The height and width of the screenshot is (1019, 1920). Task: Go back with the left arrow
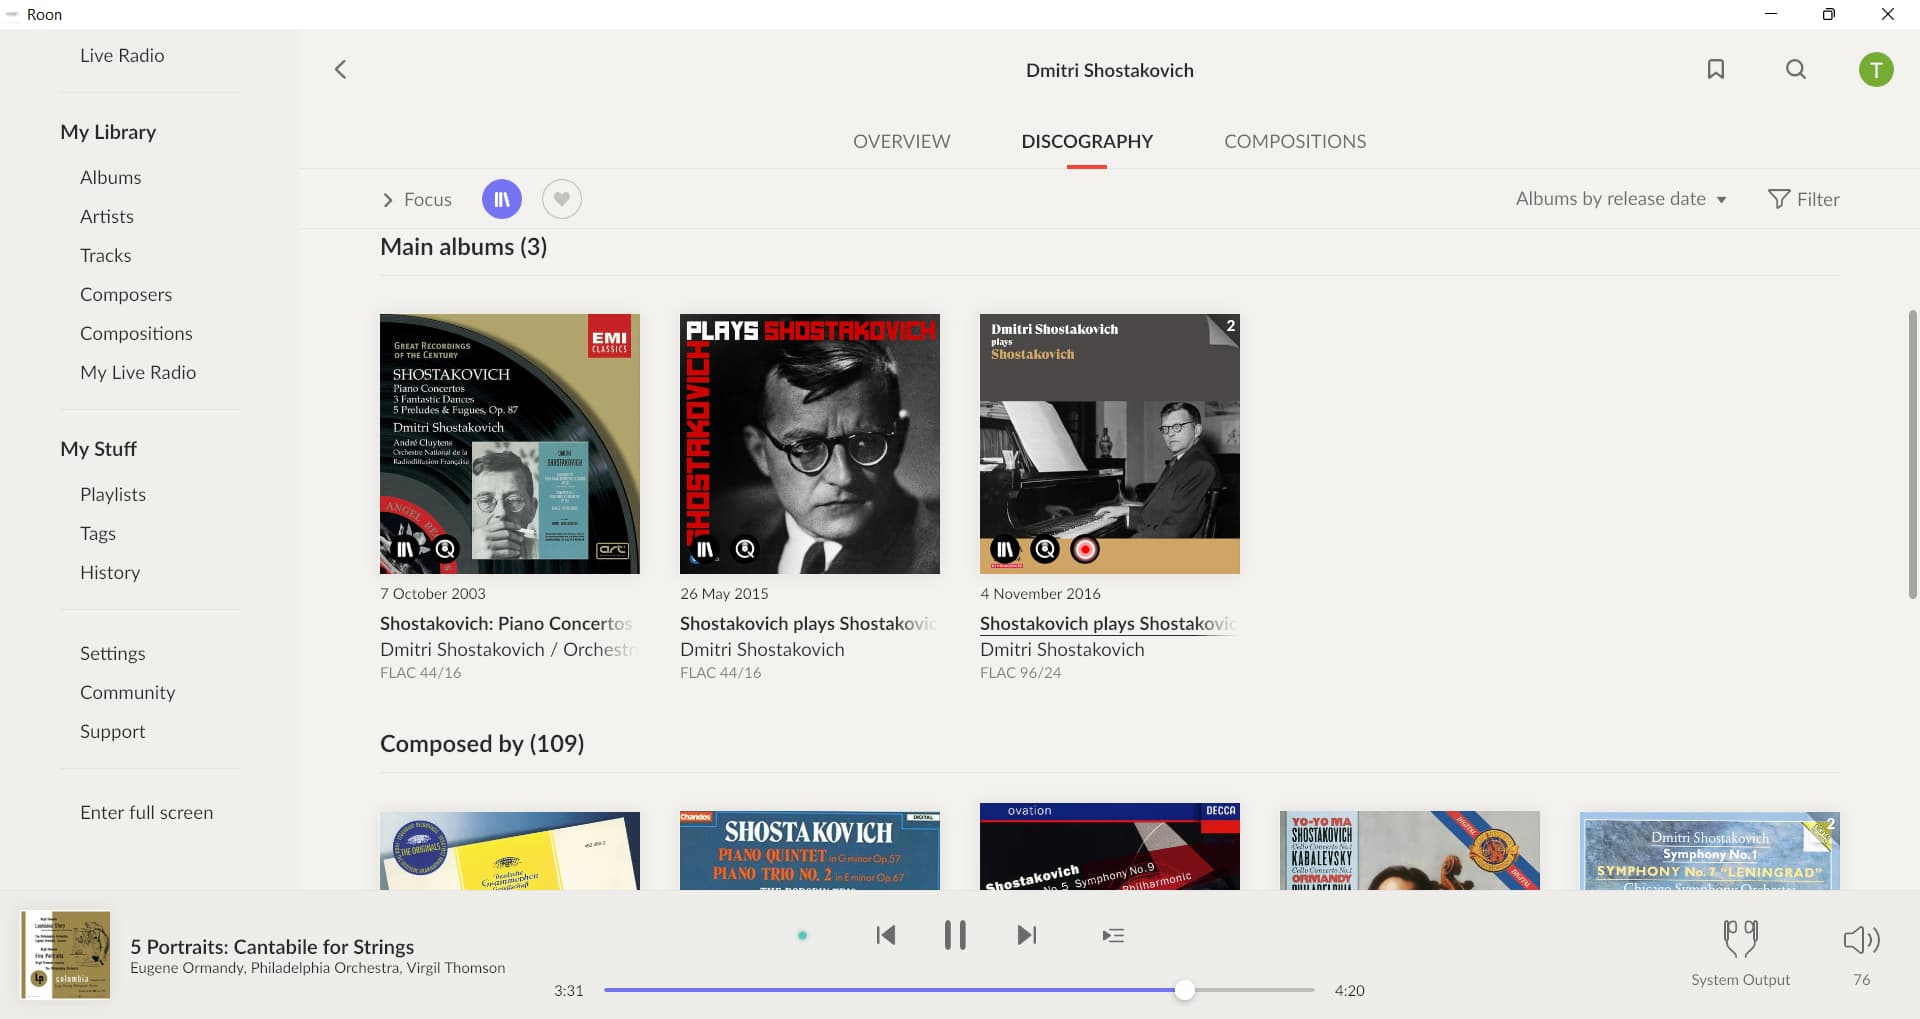[x=340, y=69]
